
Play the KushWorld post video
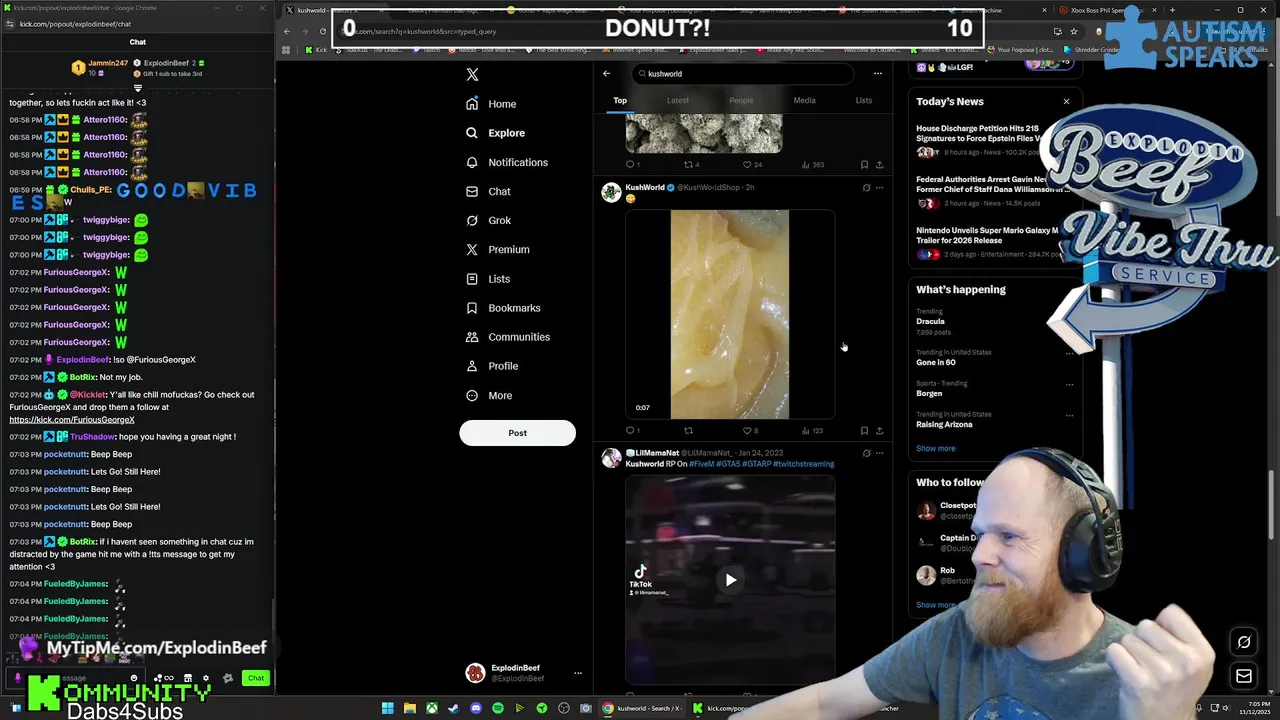tap(729, 314)
